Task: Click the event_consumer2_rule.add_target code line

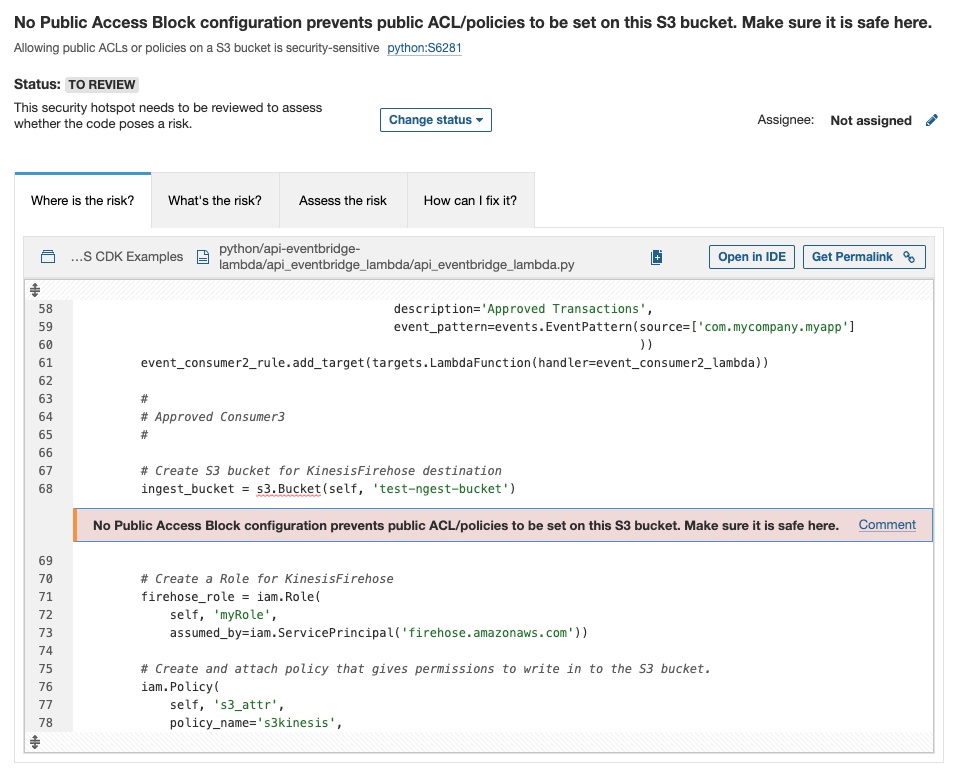Action: click(454, 363)
